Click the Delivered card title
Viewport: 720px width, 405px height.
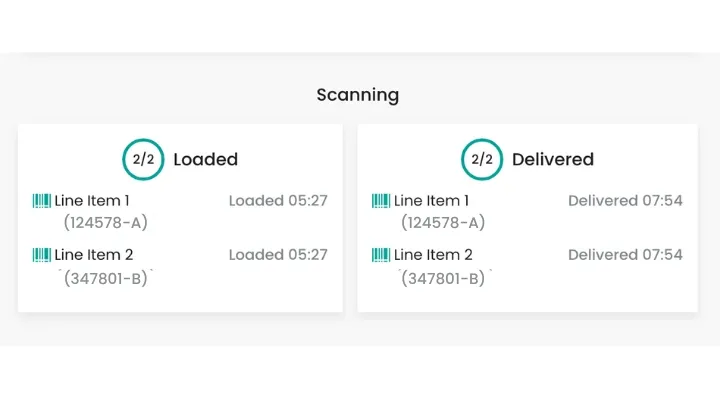(x=552, y=159)
